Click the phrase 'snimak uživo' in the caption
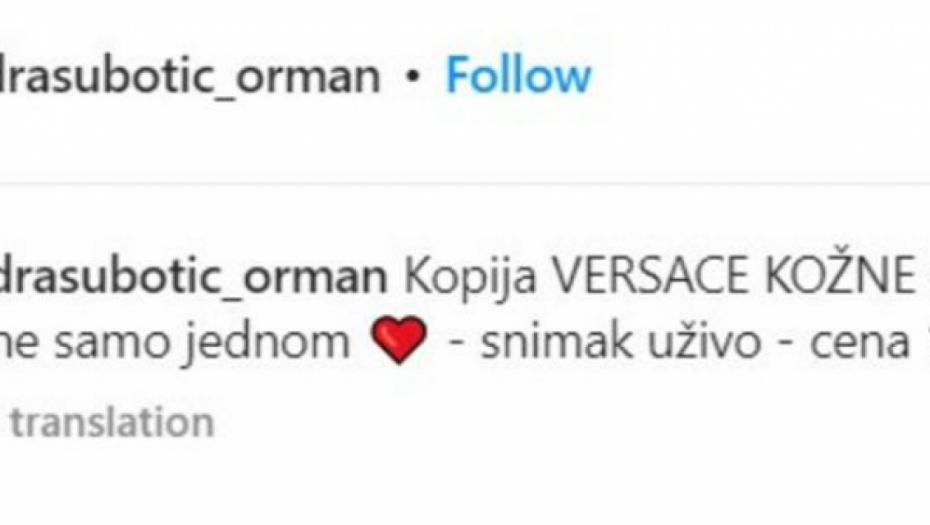This screenshot has height=525, width=930. click(620, 341)
